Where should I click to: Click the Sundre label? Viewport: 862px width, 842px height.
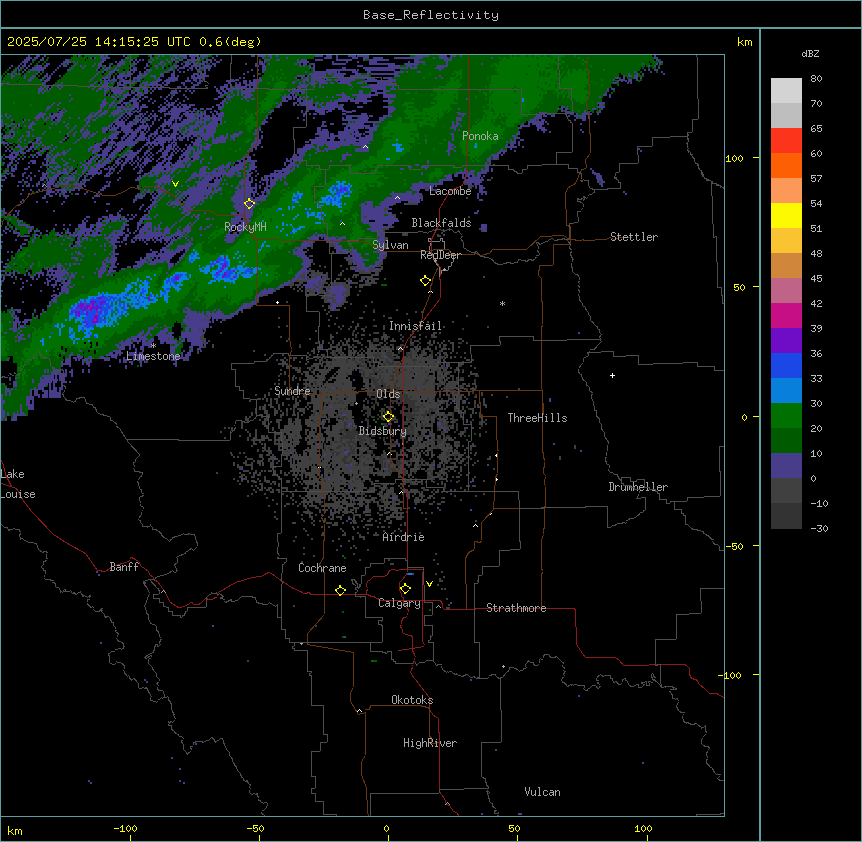pyautogui.click(x=292, y=391)
